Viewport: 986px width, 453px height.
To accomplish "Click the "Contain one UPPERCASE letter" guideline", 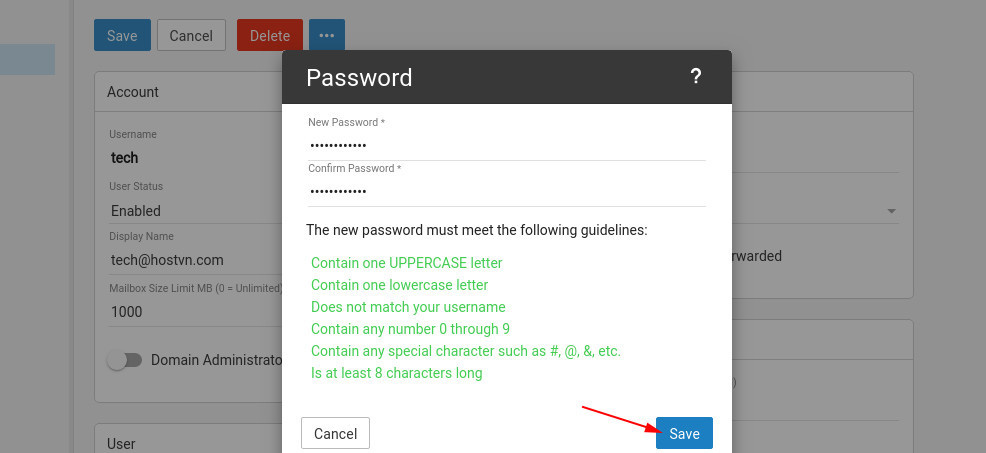I will click(407, 263).
